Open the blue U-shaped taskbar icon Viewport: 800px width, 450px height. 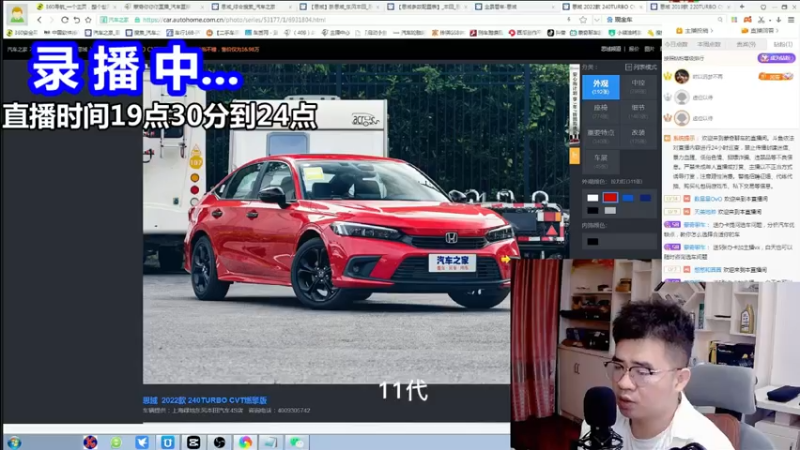[x=167, y=442]
